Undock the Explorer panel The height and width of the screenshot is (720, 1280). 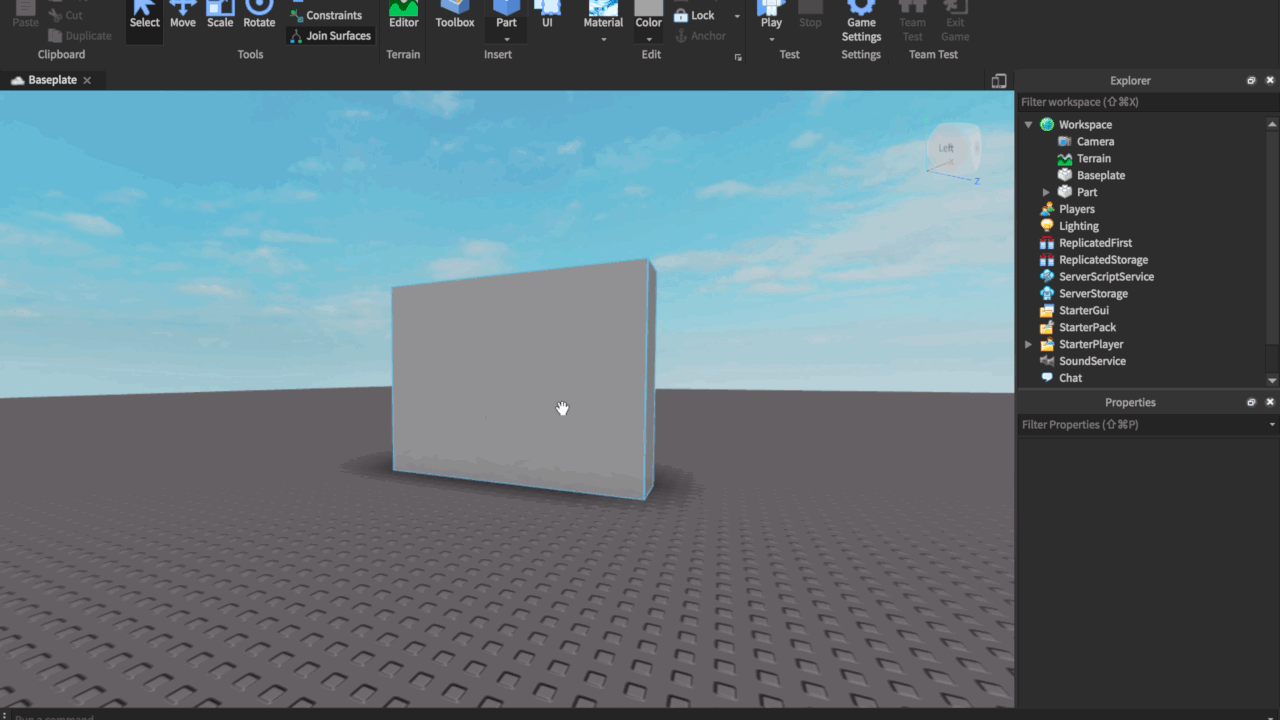[x=1251, y=80]
